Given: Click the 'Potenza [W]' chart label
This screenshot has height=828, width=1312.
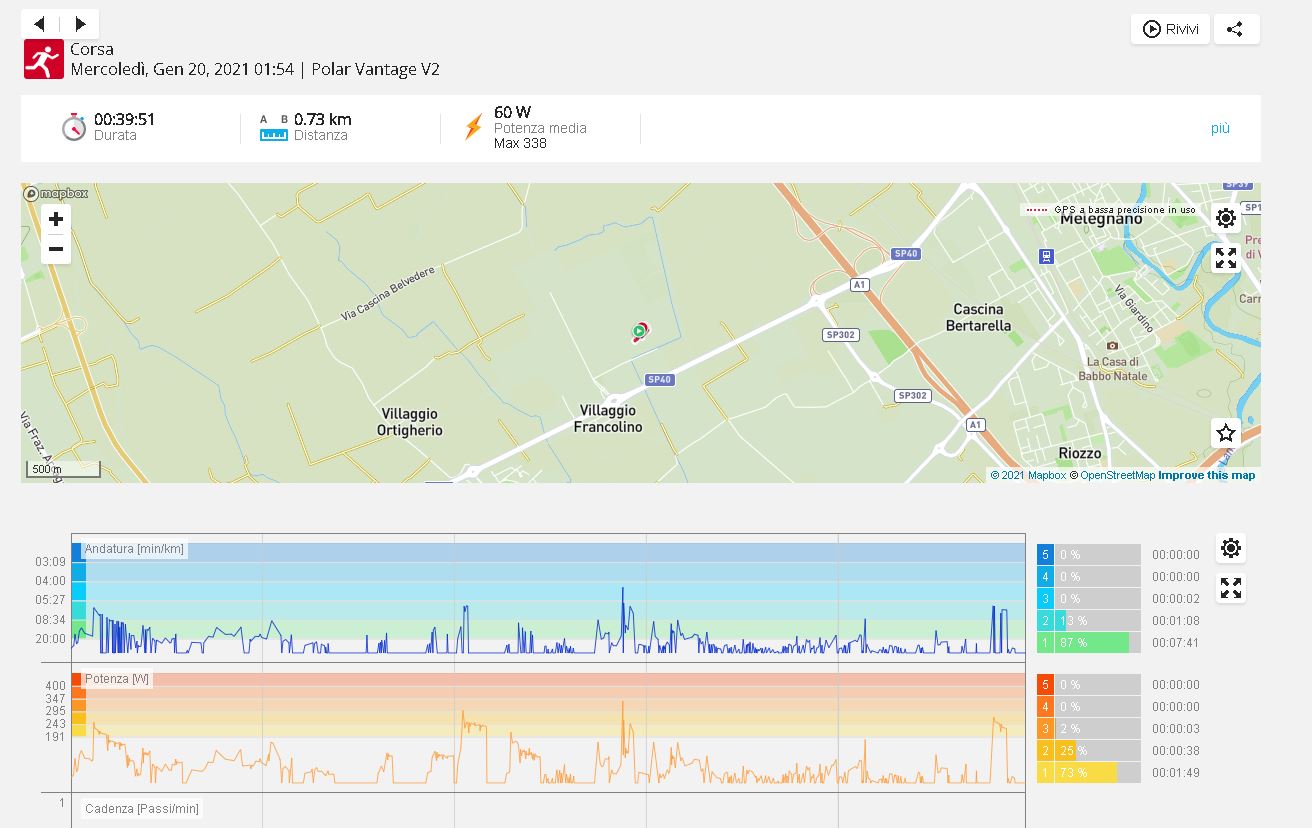Looking at the screenshot, I should pos(117,679).
